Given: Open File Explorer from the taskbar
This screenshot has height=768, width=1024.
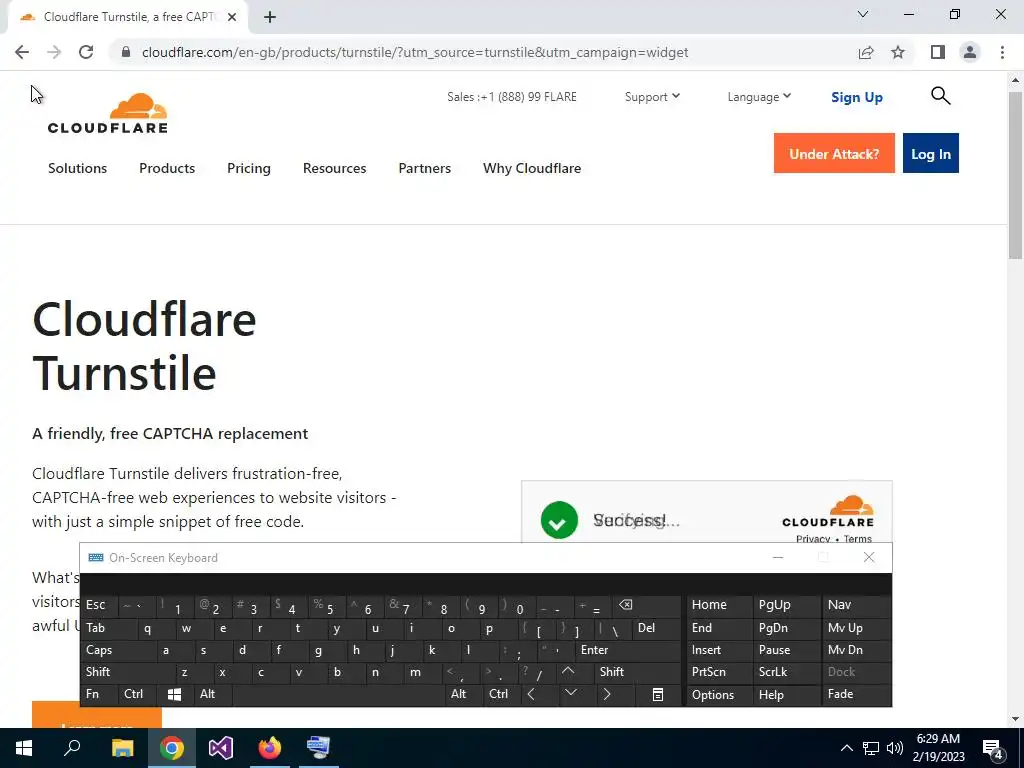Looking at the screenshot, I should click(x=122, y=748).
